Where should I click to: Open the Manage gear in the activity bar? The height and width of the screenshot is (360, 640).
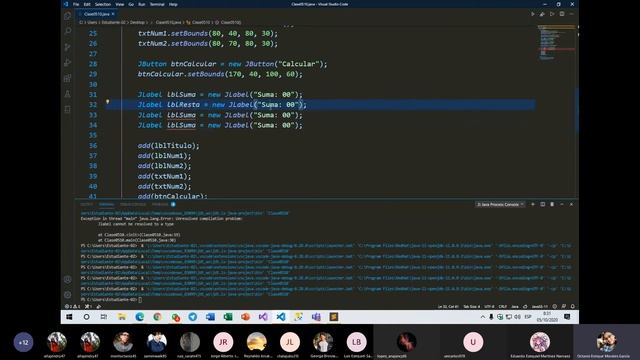coord(68,295)
